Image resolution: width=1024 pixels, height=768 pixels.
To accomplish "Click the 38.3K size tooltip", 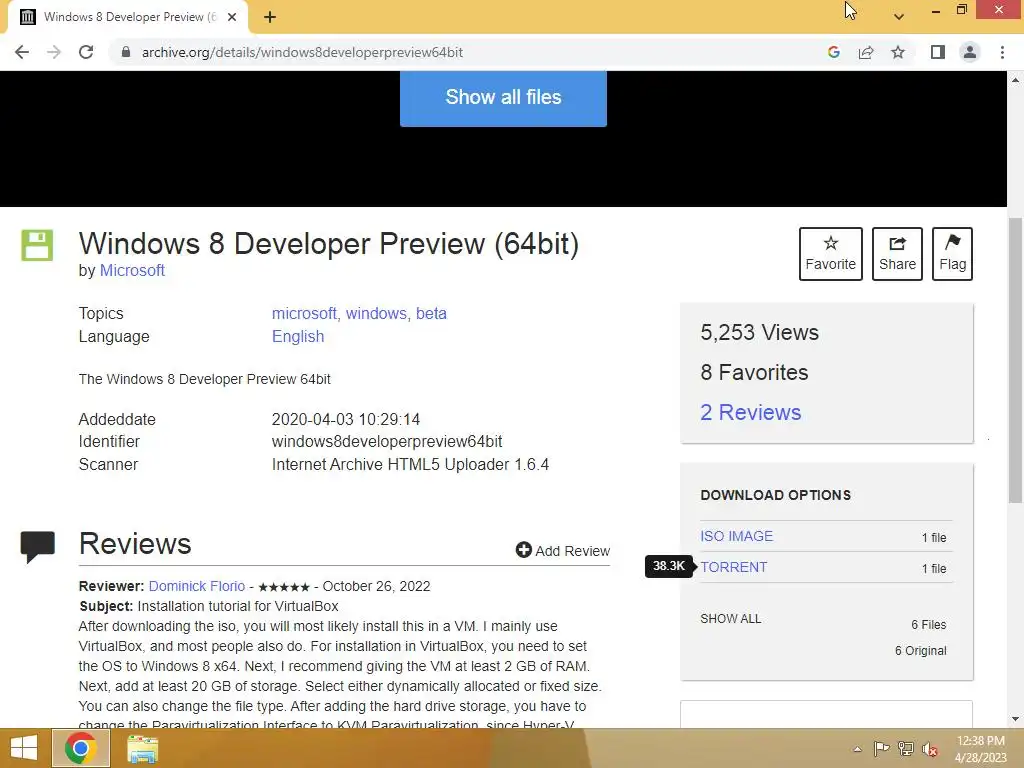I will 669,566.
